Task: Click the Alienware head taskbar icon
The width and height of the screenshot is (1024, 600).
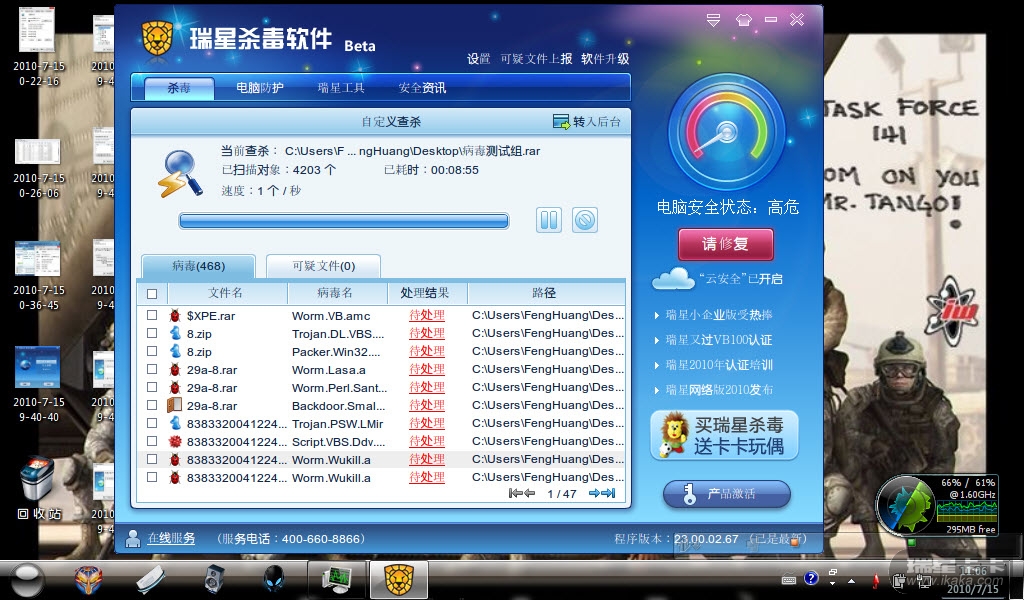Action: coord(274,580)
